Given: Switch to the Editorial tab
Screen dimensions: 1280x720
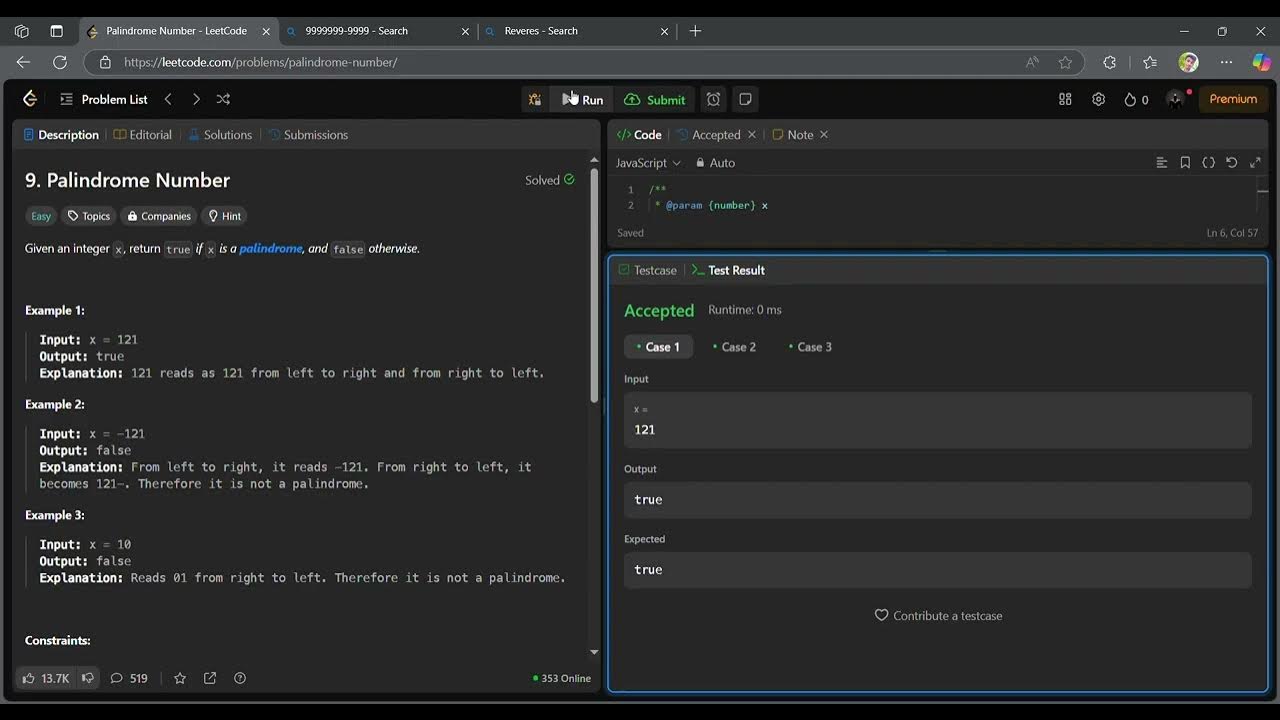Looking at the screenshot, I should coord(143,134).
